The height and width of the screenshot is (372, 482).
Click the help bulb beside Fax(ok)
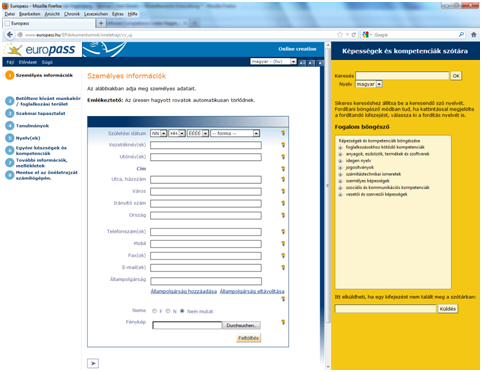283,256
